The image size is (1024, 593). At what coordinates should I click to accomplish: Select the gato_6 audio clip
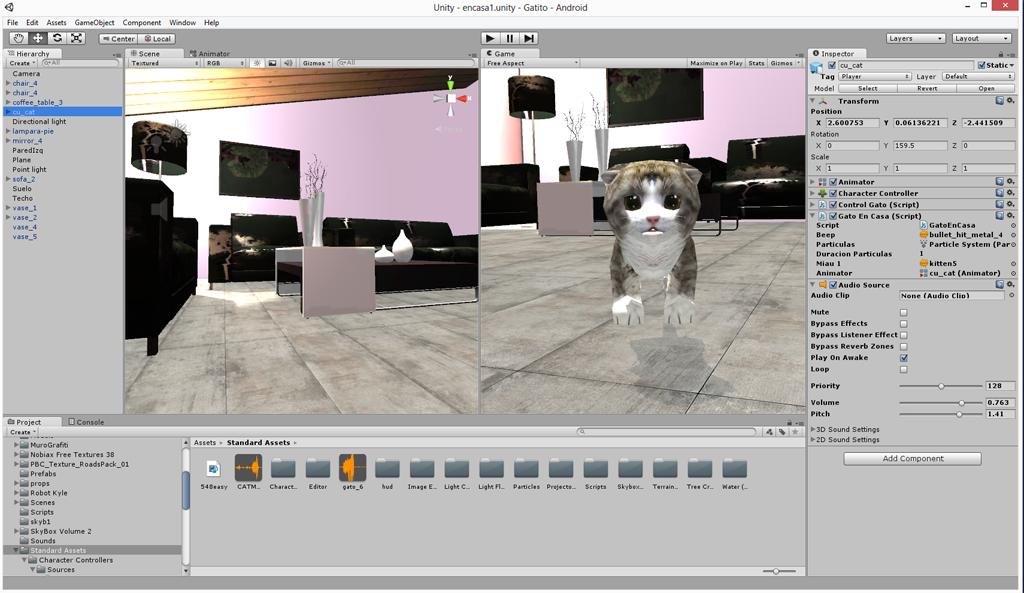point(353,473)
